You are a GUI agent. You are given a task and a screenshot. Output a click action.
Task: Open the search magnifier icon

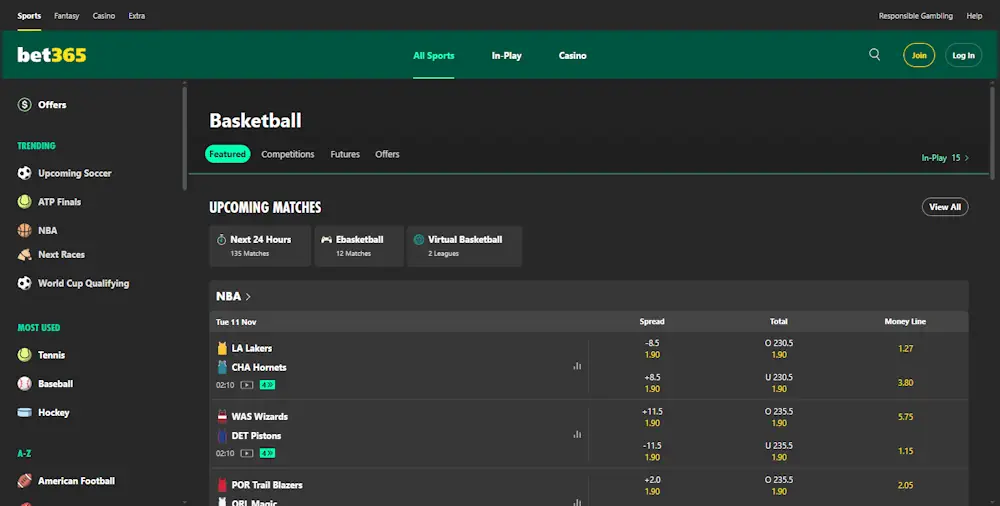(874, 55)
